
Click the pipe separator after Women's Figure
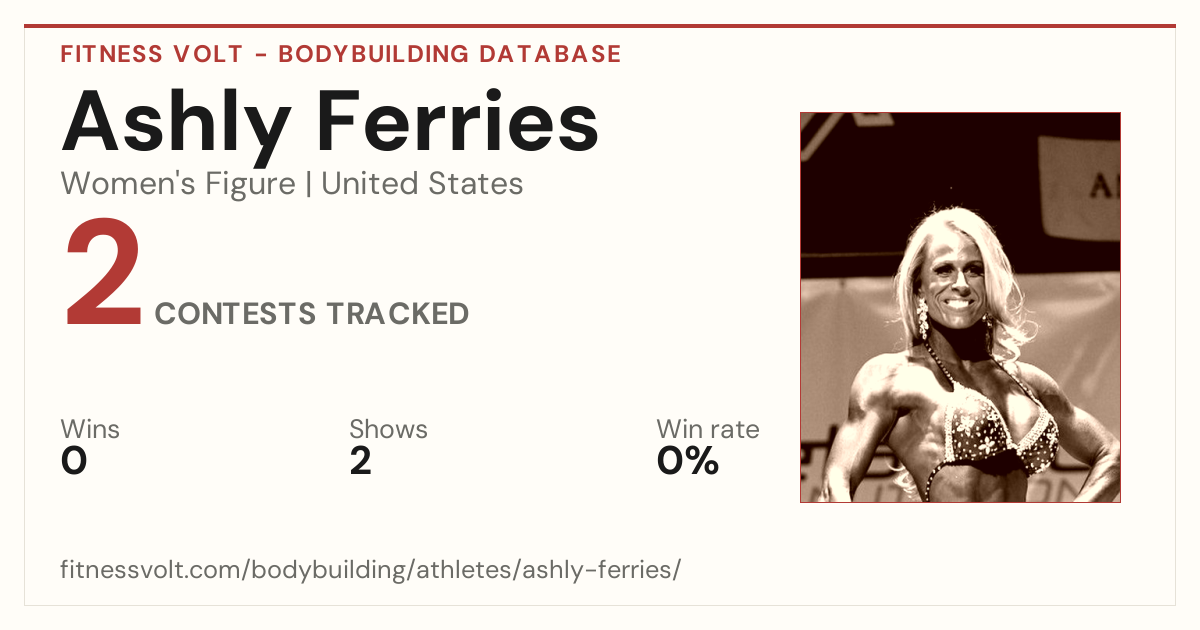tap(309, 185)
